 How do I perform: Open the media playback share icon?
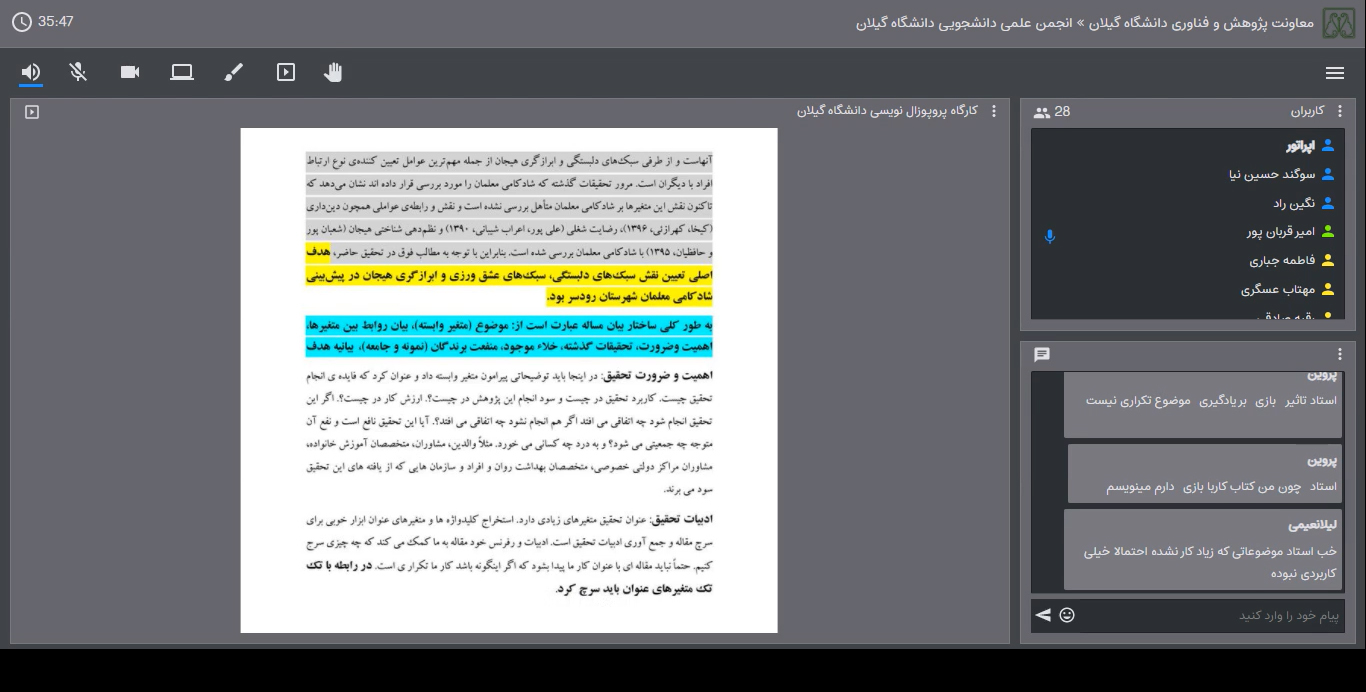[286, 72]
